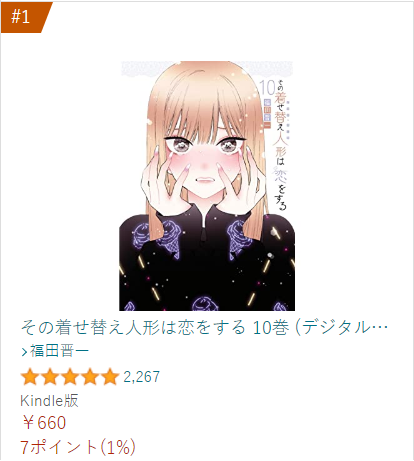Click the vertical title text on the cover
The width and height of the screenshot is (414, 461).
280,147
